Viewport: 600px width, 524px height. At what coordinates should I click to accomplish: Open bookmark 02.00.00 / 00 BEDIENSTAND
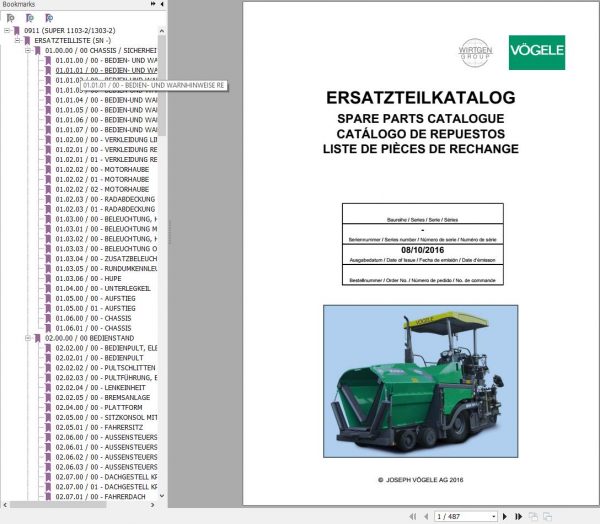click(x=90, y=338)
